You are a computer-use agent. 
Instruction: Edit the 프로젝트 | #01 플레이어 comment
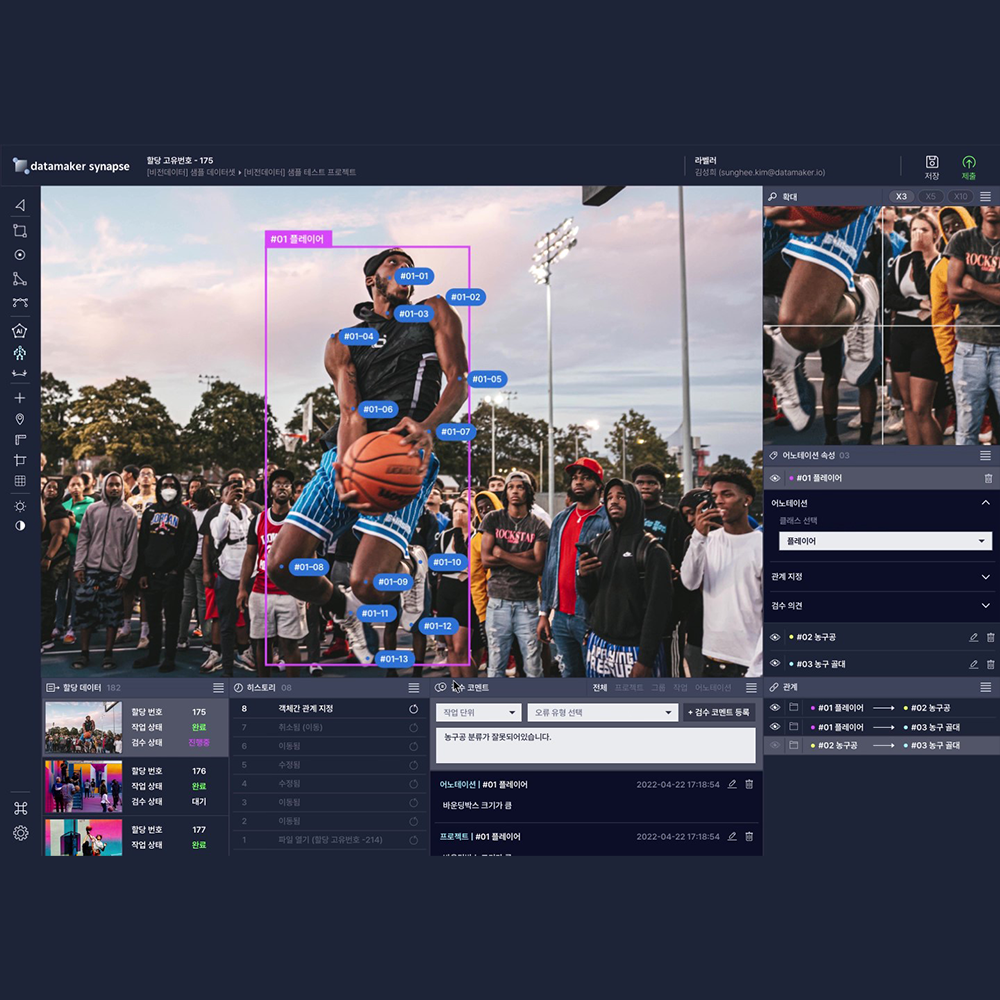point(732,836)
